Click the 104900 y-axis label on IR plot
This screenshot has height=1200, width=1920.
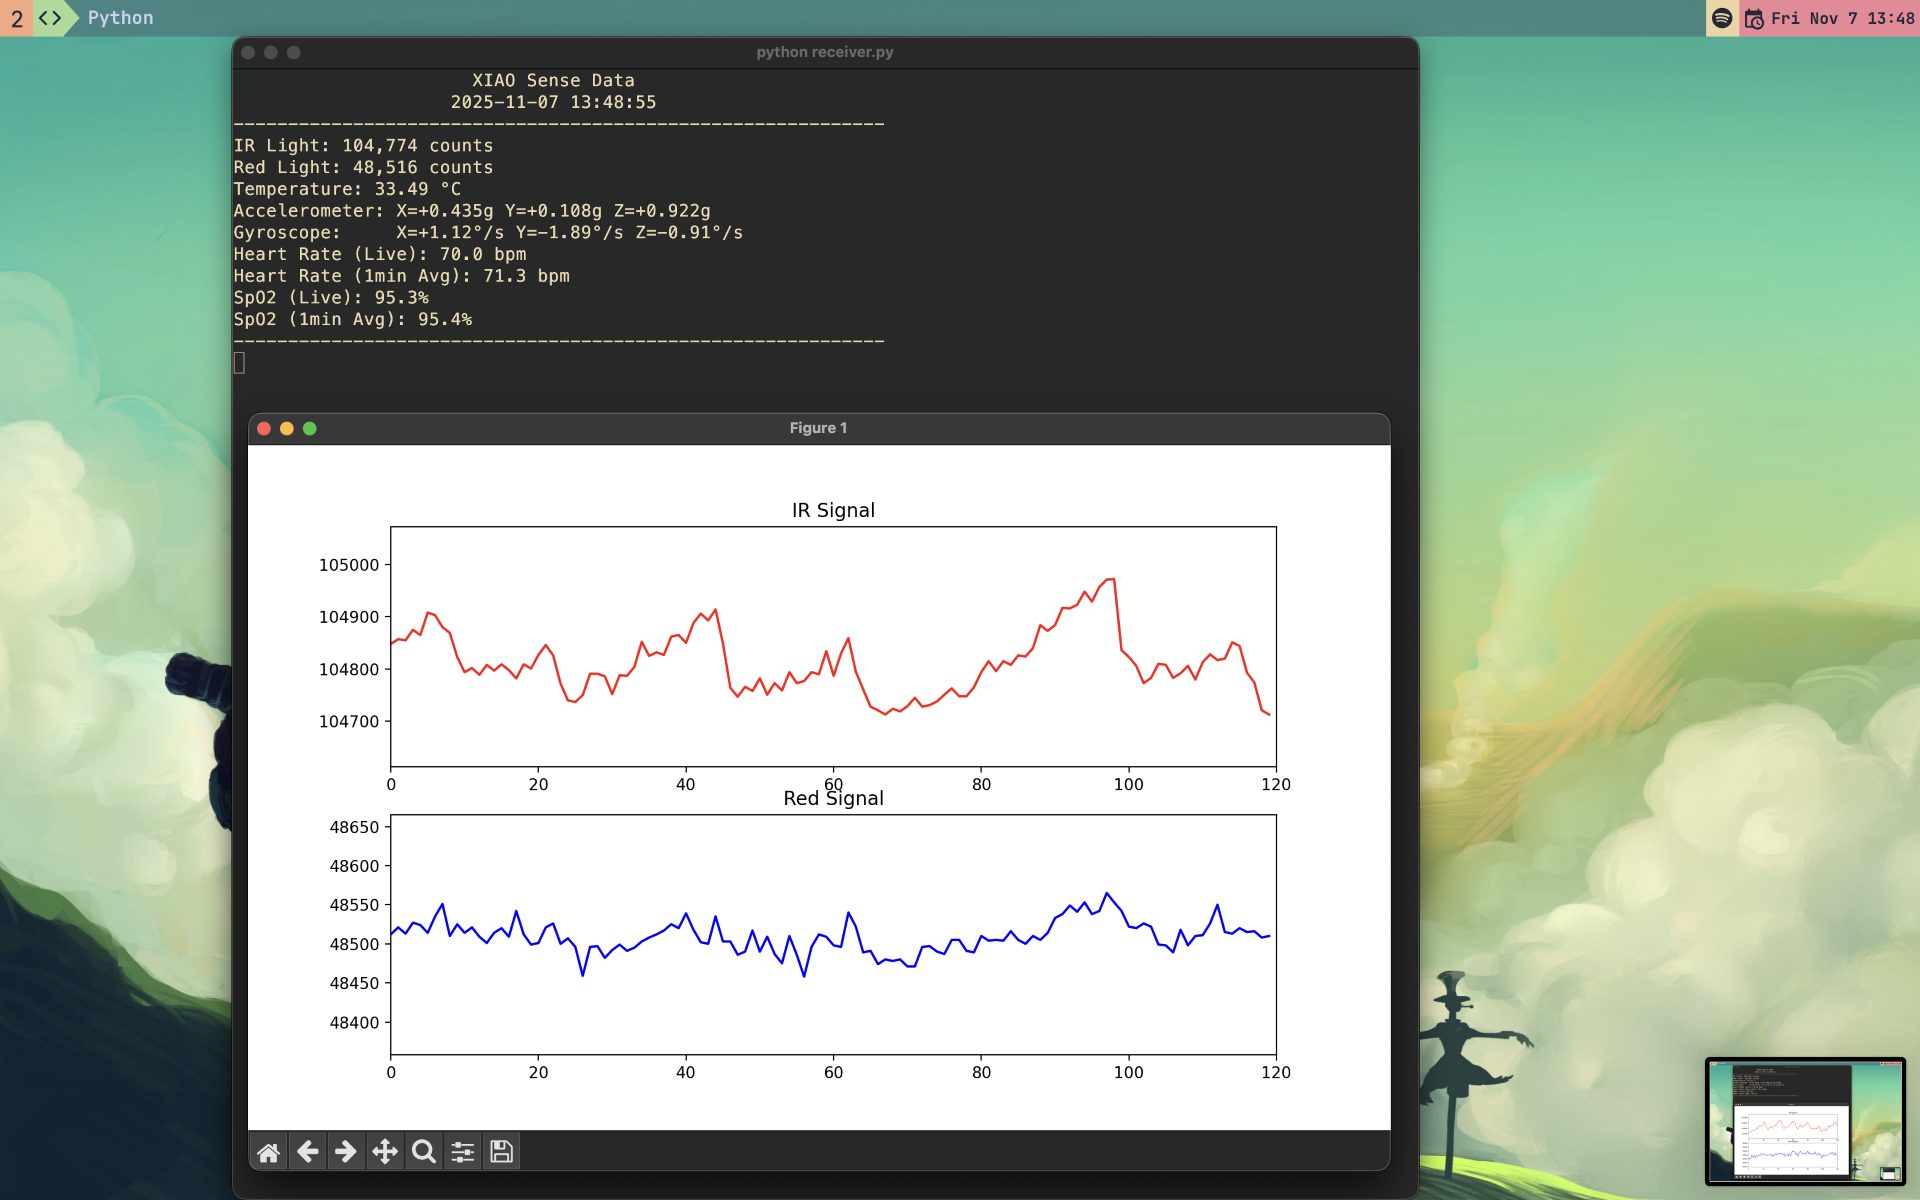[349, 617]
